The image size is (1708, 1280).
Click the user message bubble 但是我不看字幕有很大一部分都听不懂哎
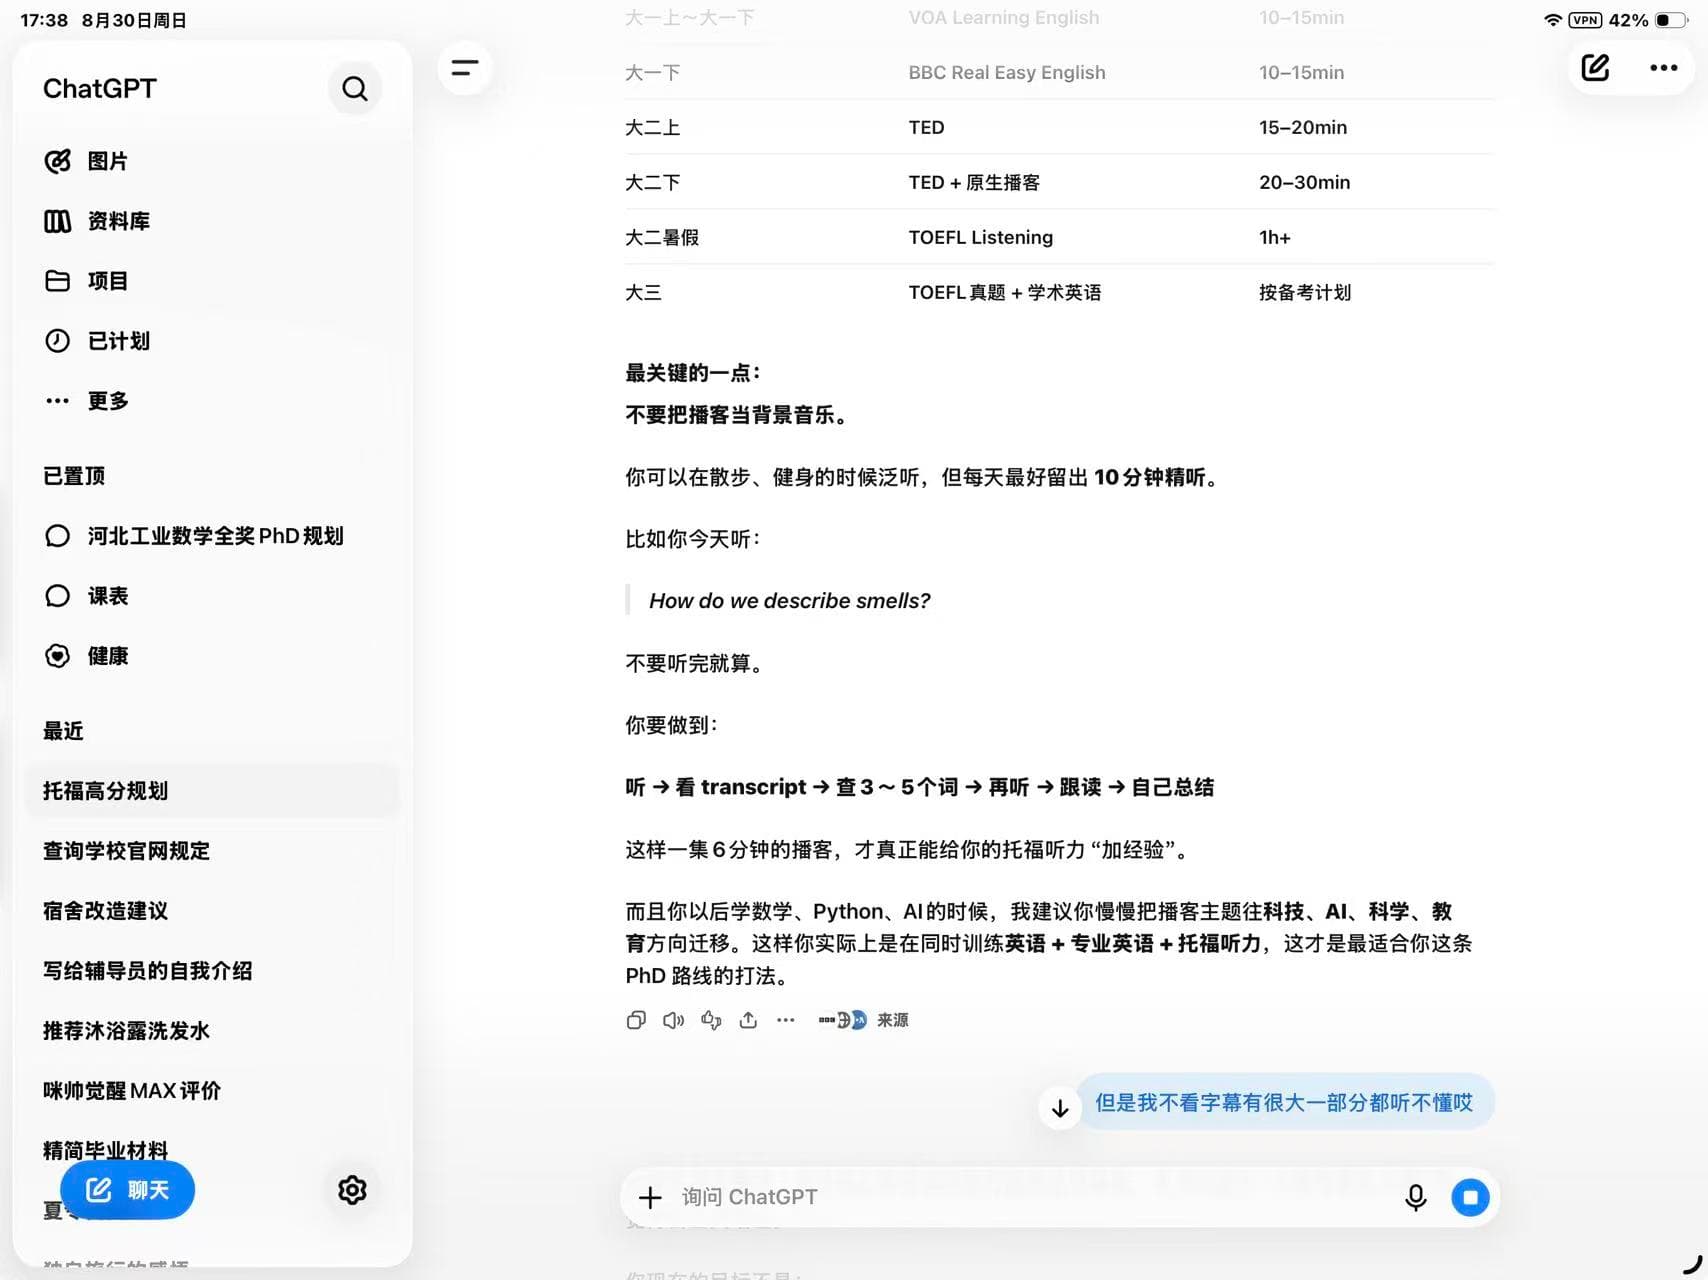point(1284,1103)
